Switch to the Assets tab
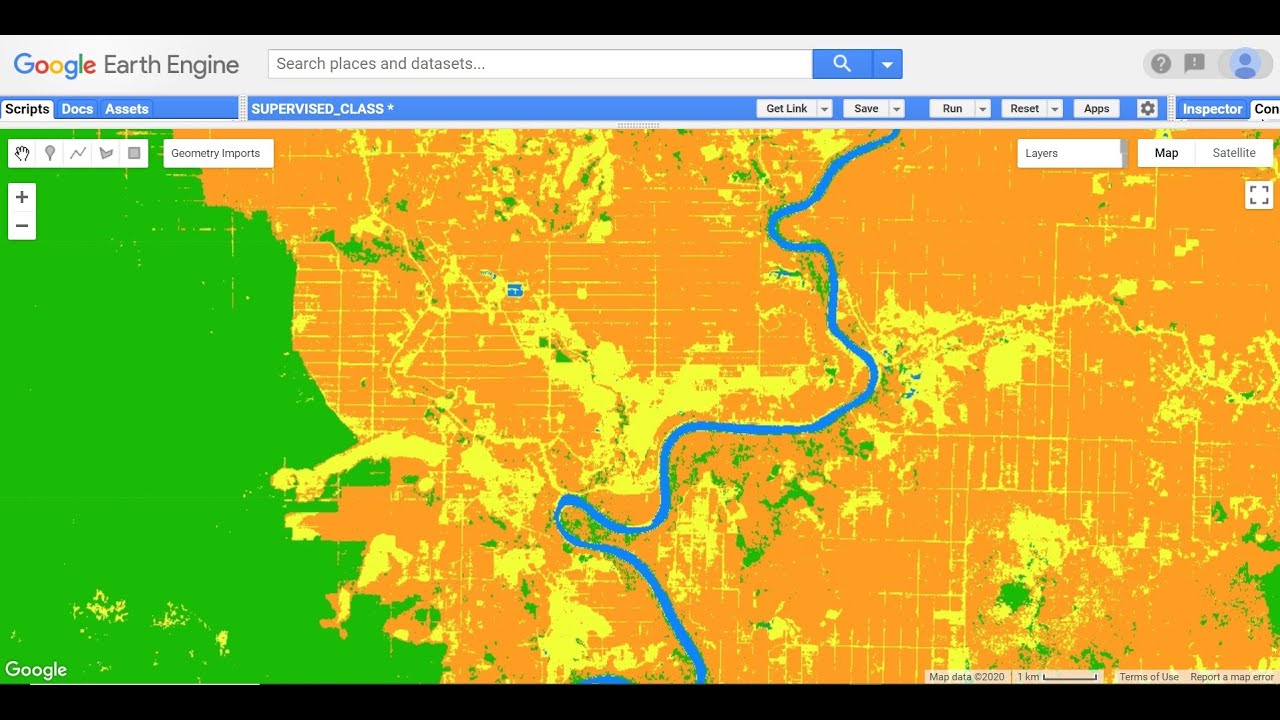The image size is (1280, 720). (x=127, y=109)
